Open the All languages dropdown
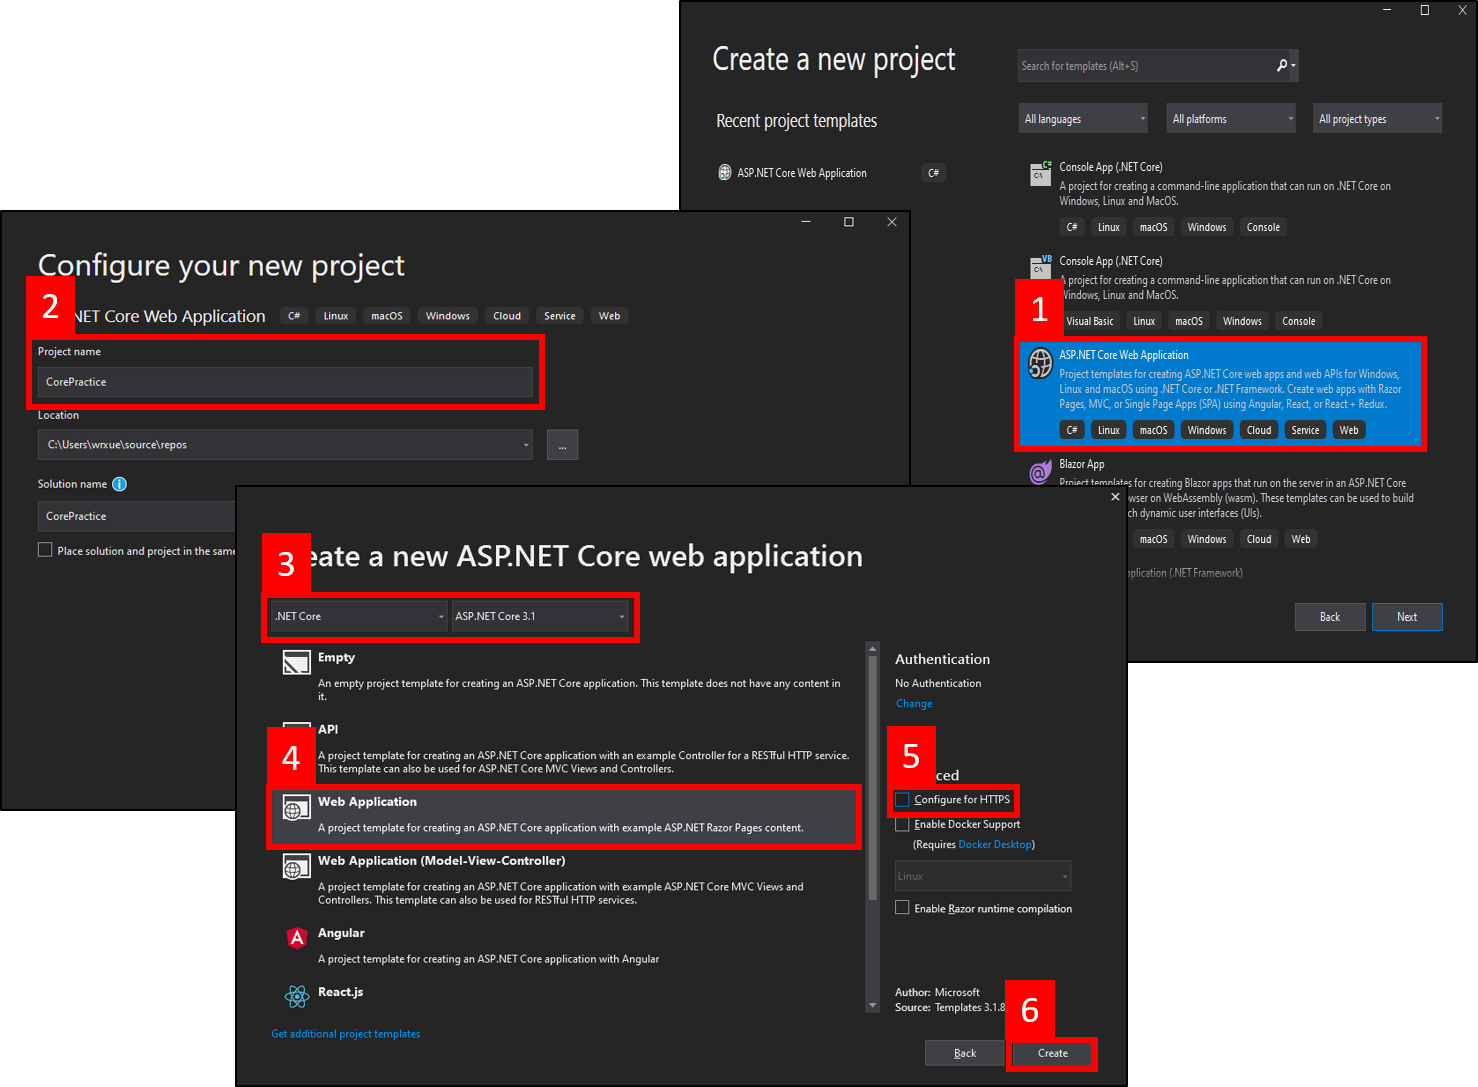The image size is (1478, 1087). [x=1083, y=119]
